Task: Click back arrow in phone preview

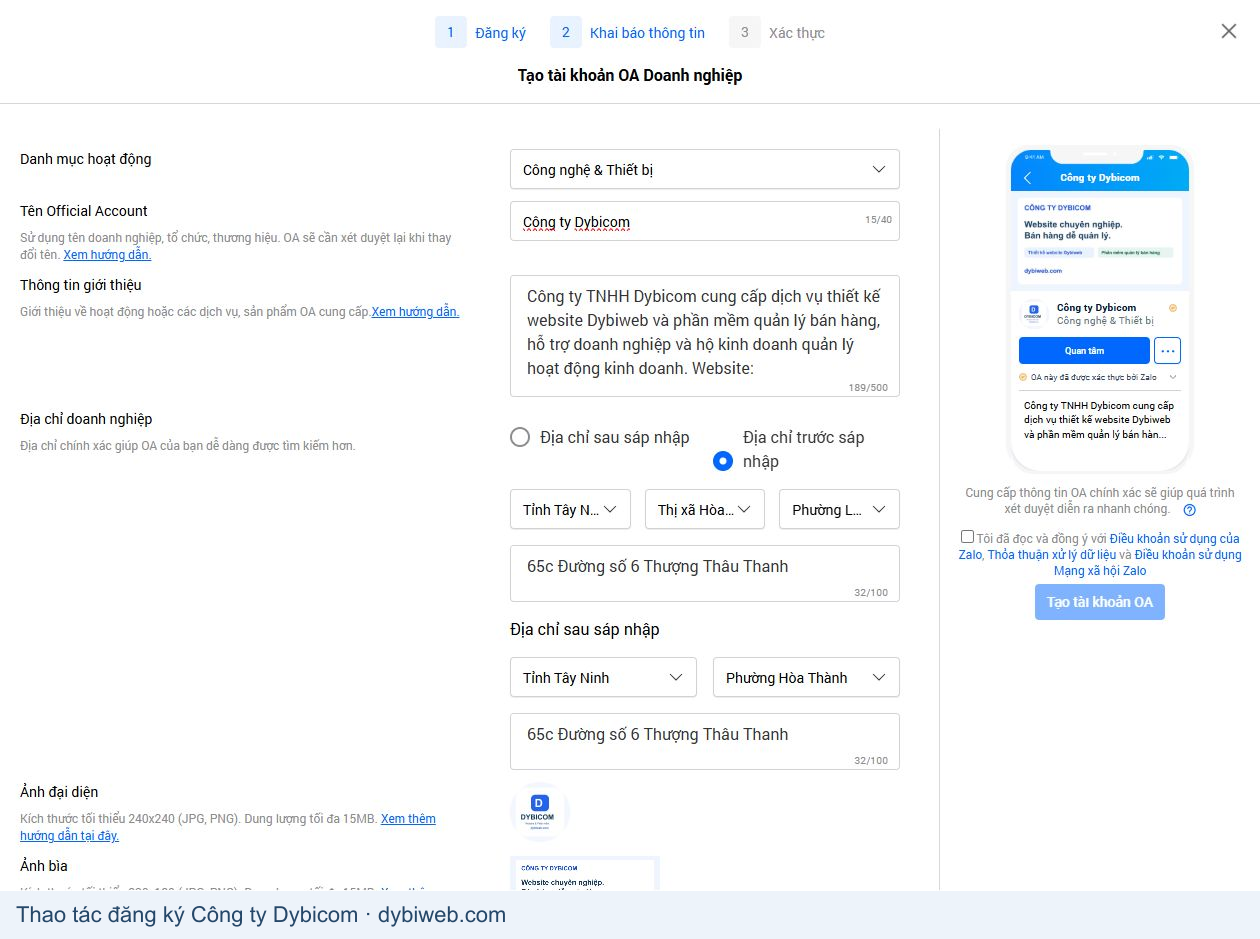Action: pos(1028,178)
